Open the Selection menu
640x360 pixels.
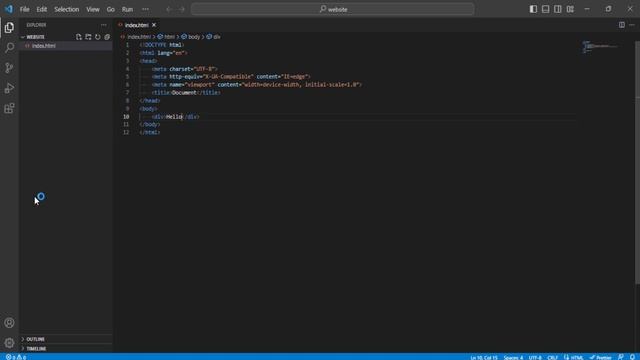pyautogui.click(x=67, y=9)
